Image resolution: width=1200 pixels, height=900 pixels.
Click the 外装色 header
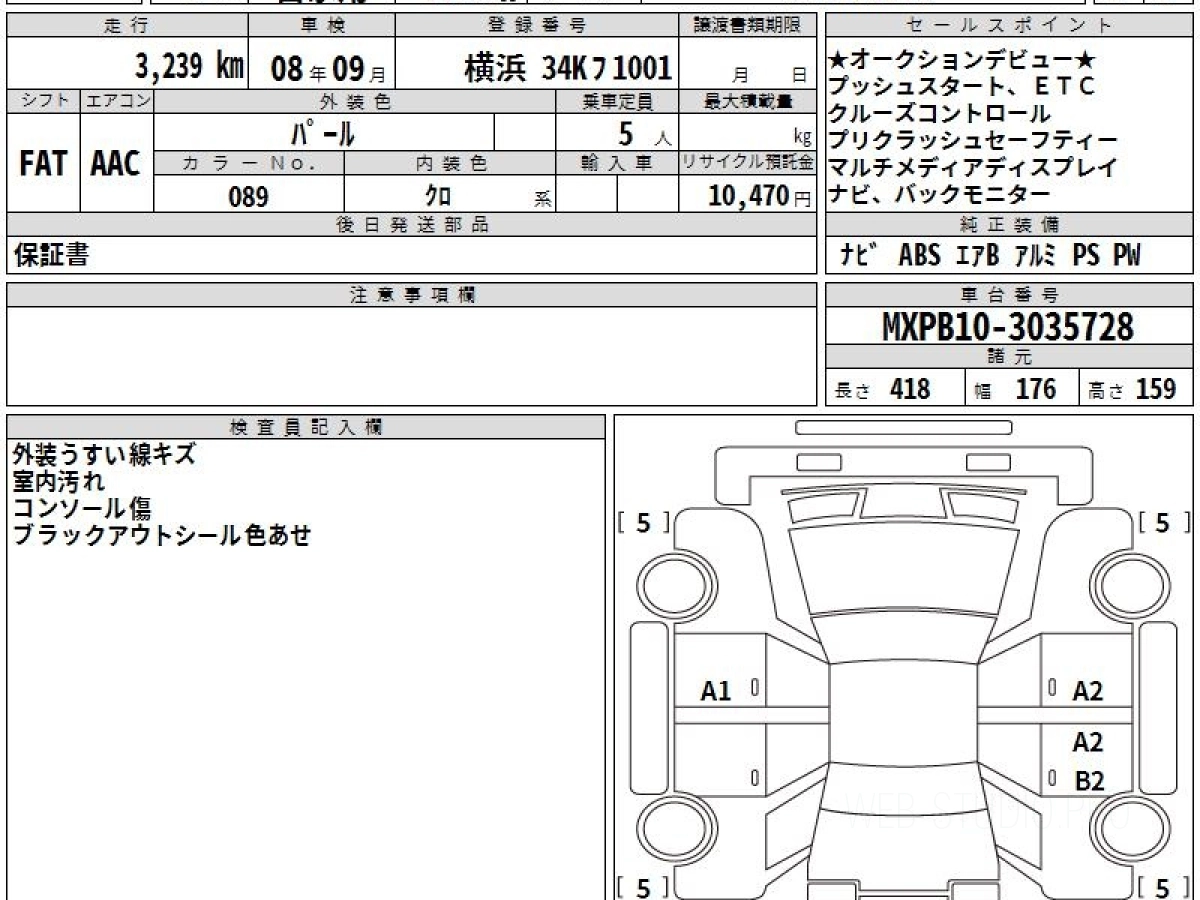[354, 101]
